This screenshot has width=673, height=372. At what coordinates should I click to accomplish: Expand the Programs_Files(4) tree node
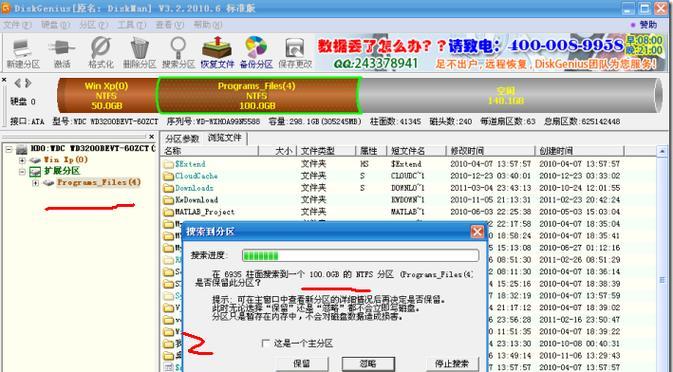tap(36, 183)
